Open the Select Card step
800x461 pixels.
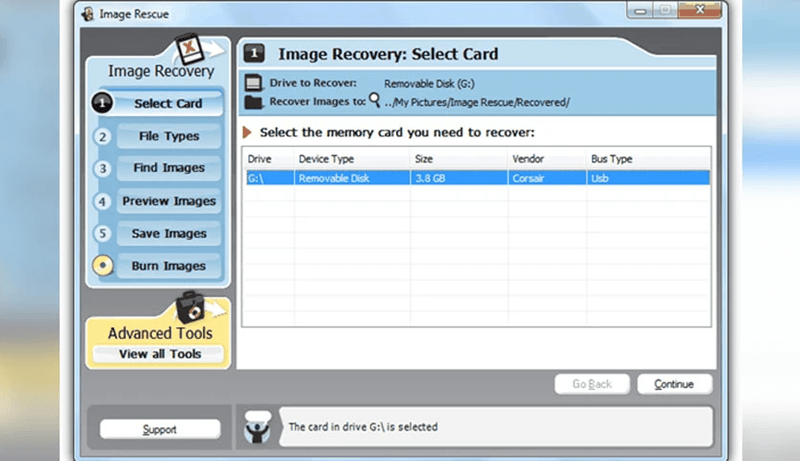tap(168, 104)
